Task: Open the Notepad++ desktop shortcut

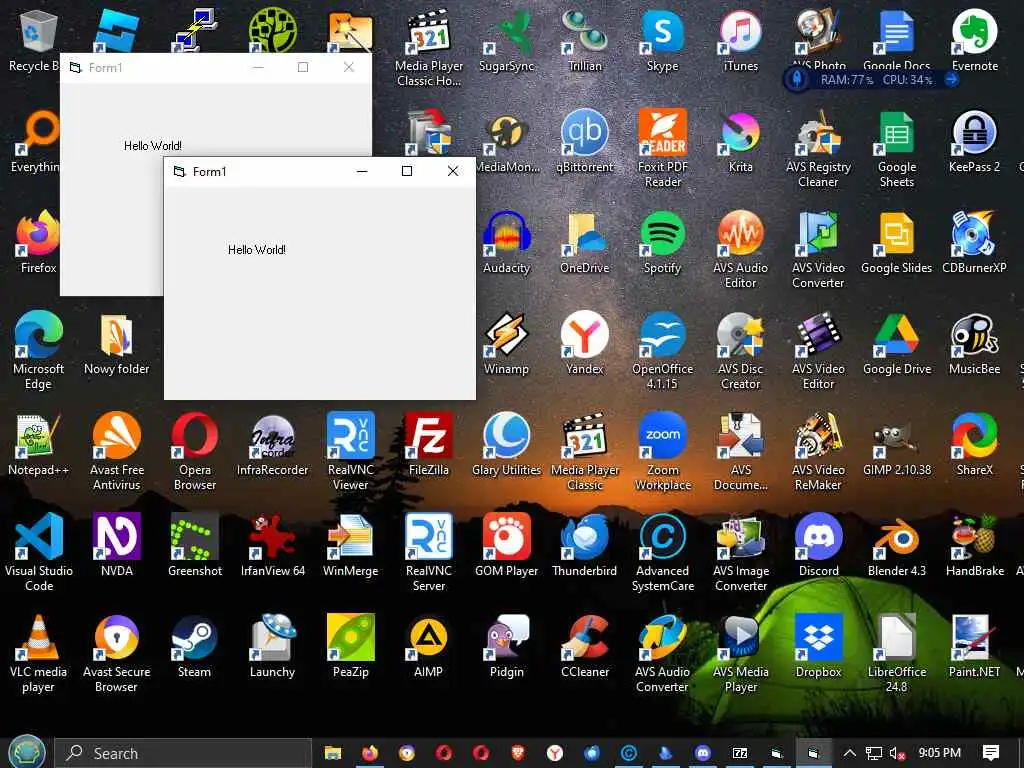Action: 38,445
